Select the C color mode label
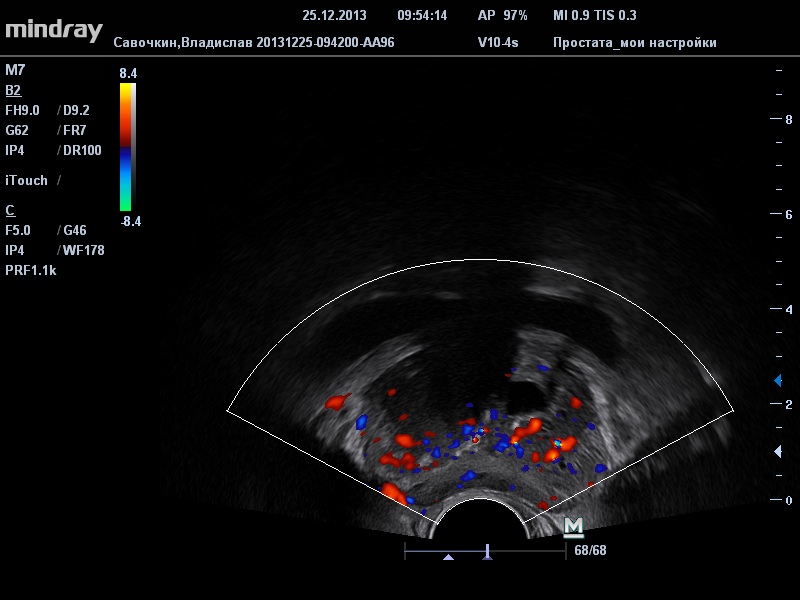The height and width of the screenshot is (600, 800). click(x=10, y=210)
